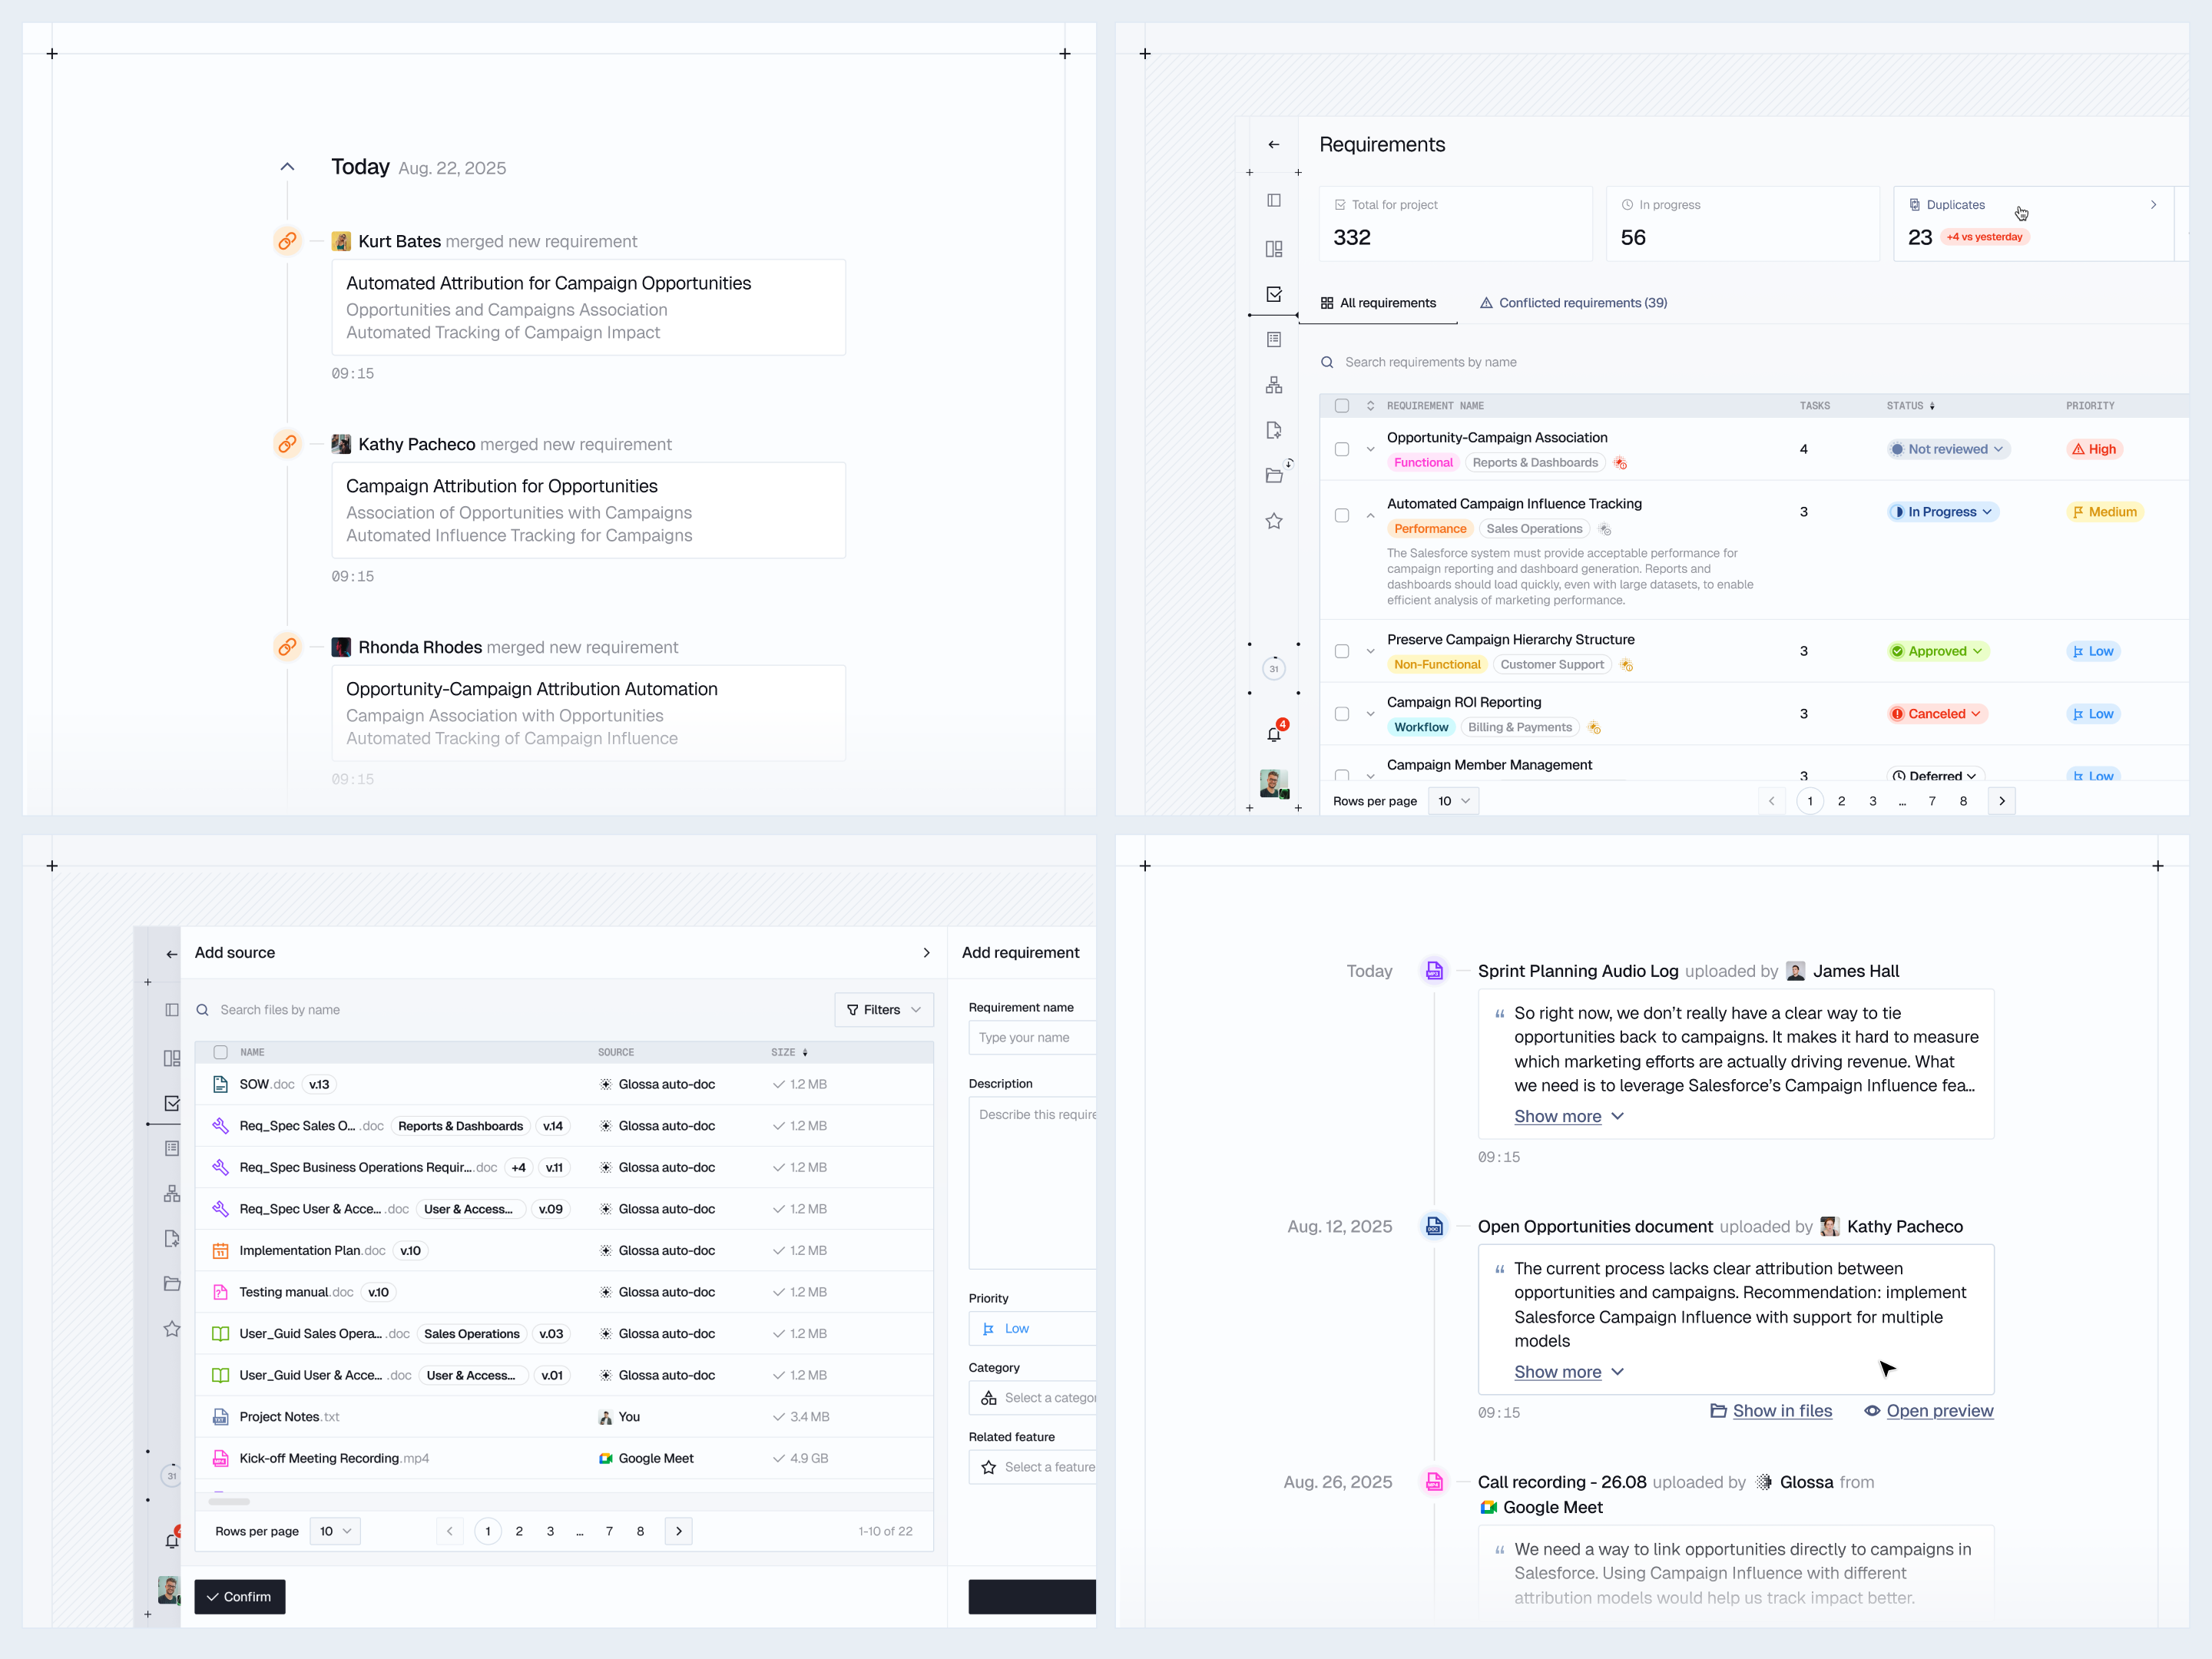
Task: Click the star favorites icon in Requirements sidebar
Action: click(x=1274, y=521)
